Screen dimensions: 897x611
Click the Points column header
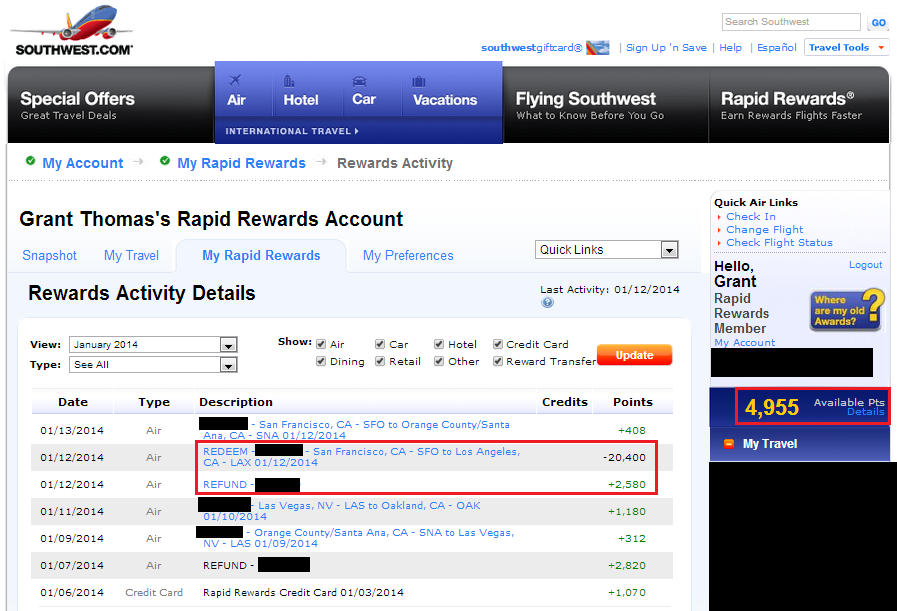point(633,402)
